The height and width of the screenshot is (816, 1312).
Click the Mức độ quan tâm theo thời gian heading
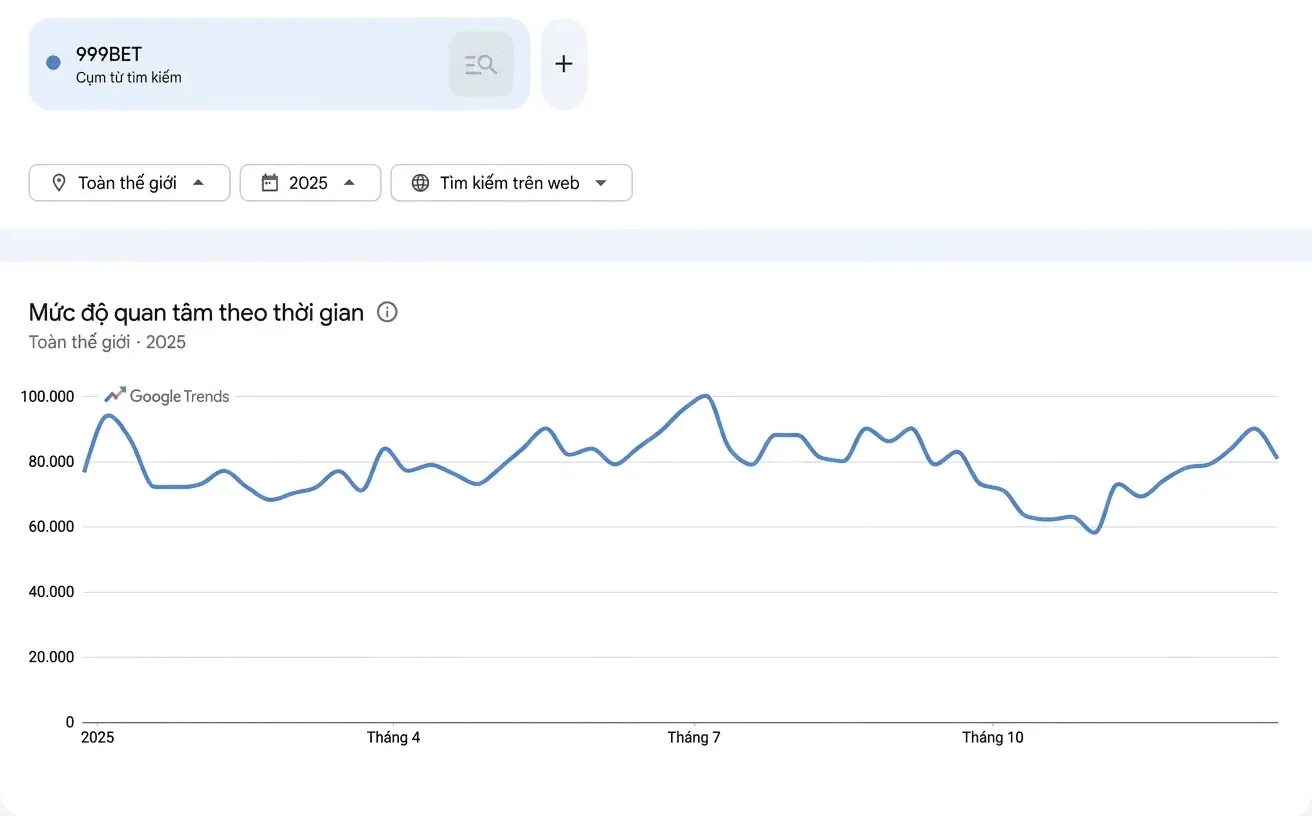tap(196, 312)
